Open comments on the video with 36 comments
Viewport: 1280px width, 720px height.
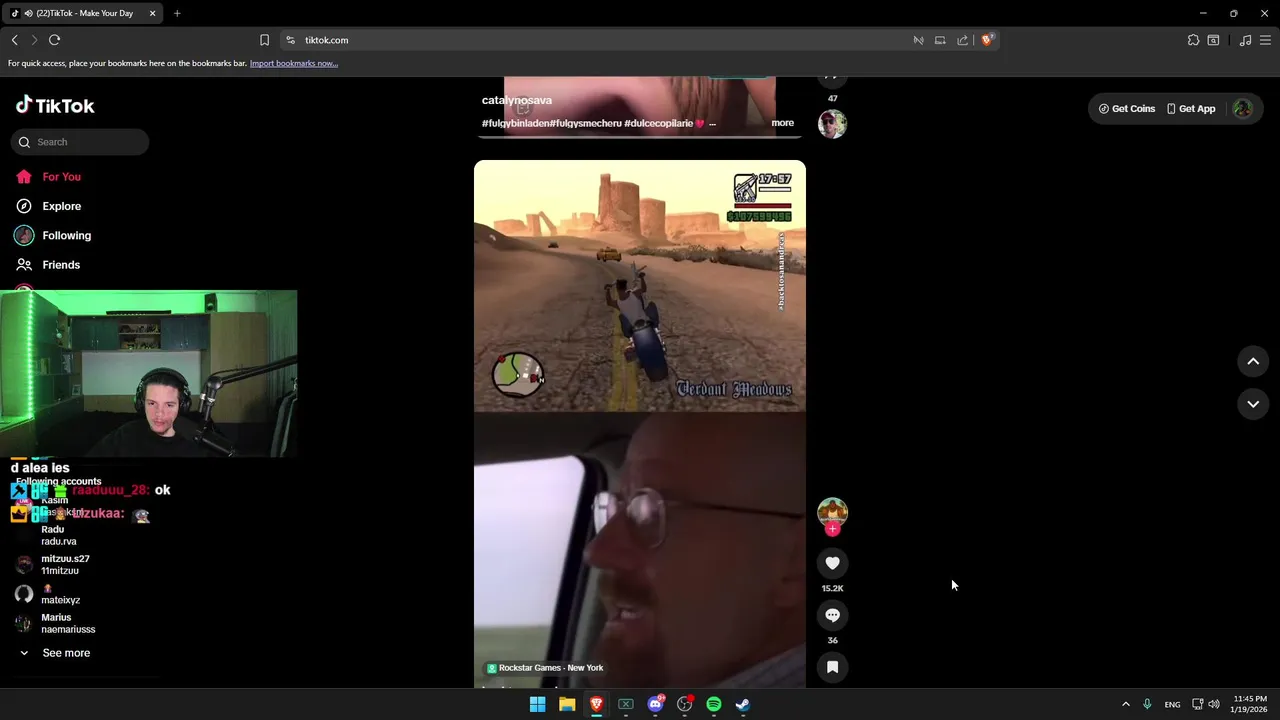(832, 615)
